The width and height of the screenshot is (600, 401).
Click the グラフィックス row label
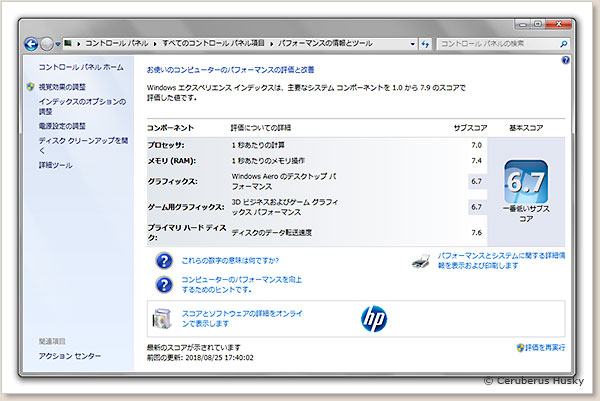[173, 181]
